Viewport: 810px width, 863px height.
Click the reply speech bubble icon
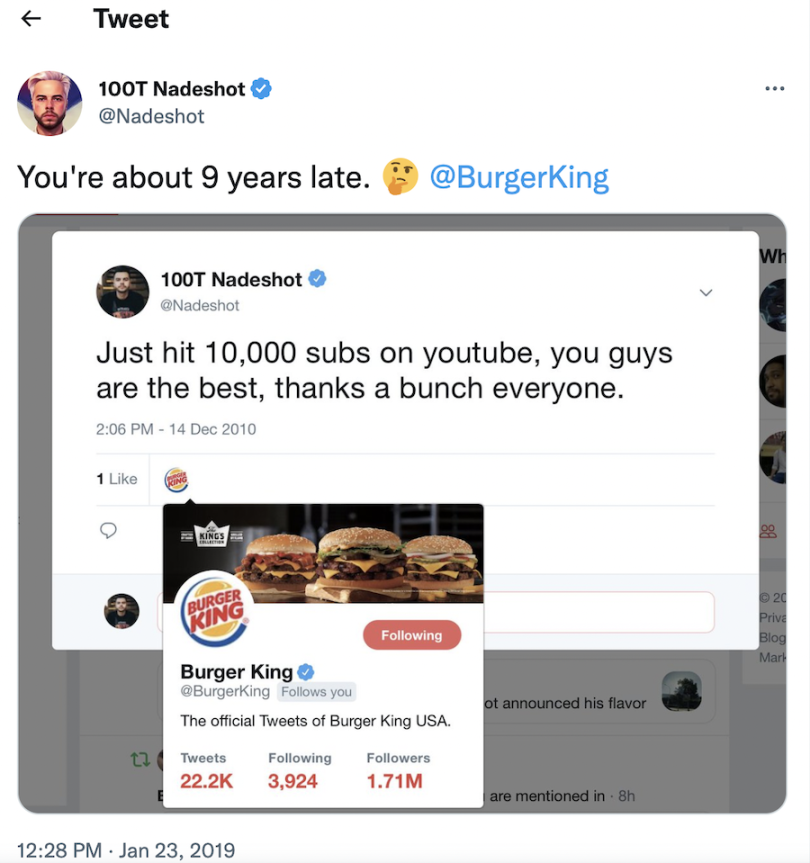pyautogui.click(x=108, y=530)
